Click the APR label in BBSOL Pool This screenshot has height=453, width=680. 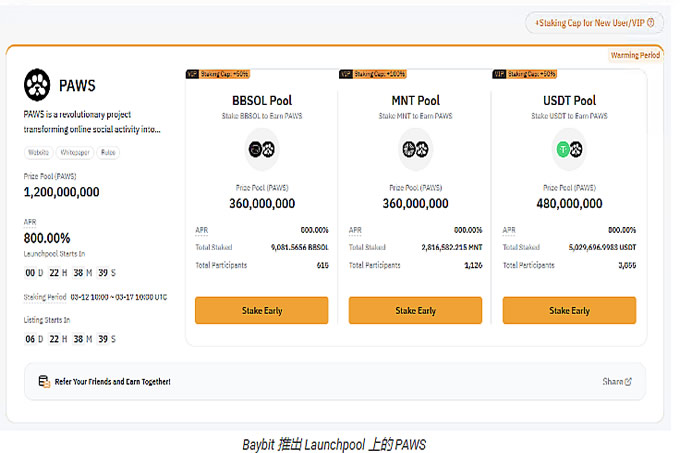point(202,230)
